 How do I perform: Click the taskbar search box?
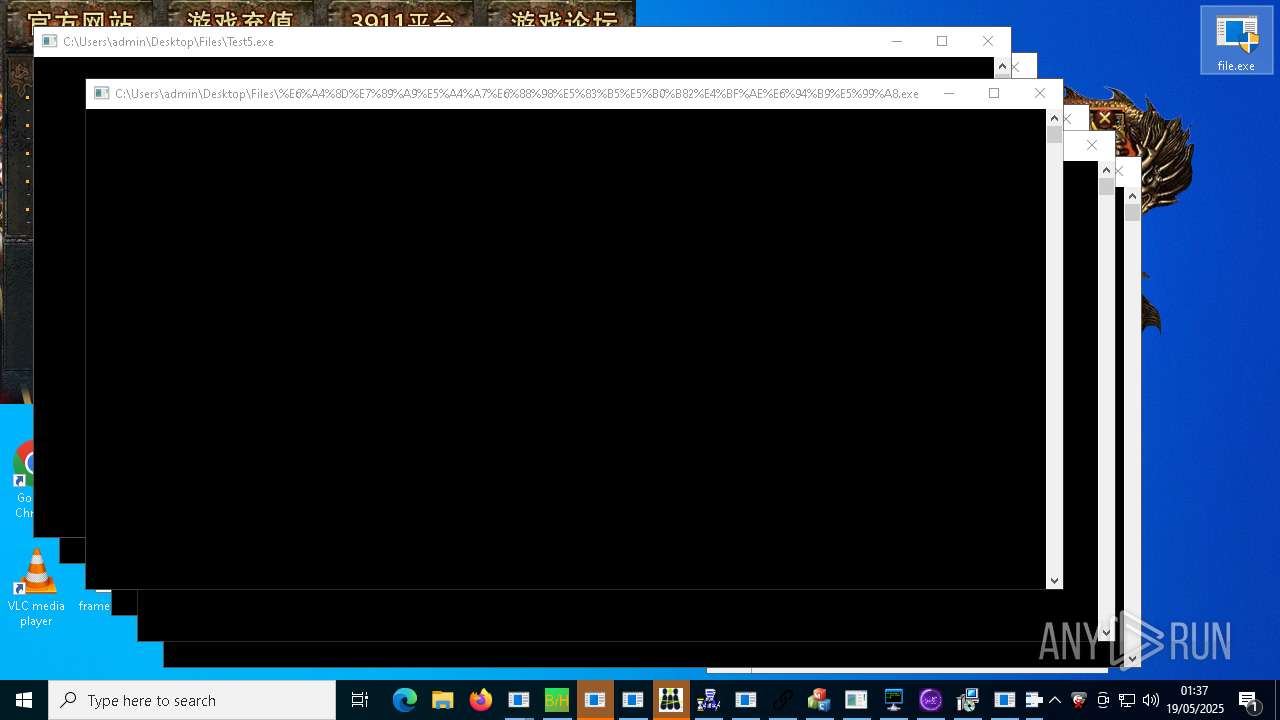click(x=192, y=700)
